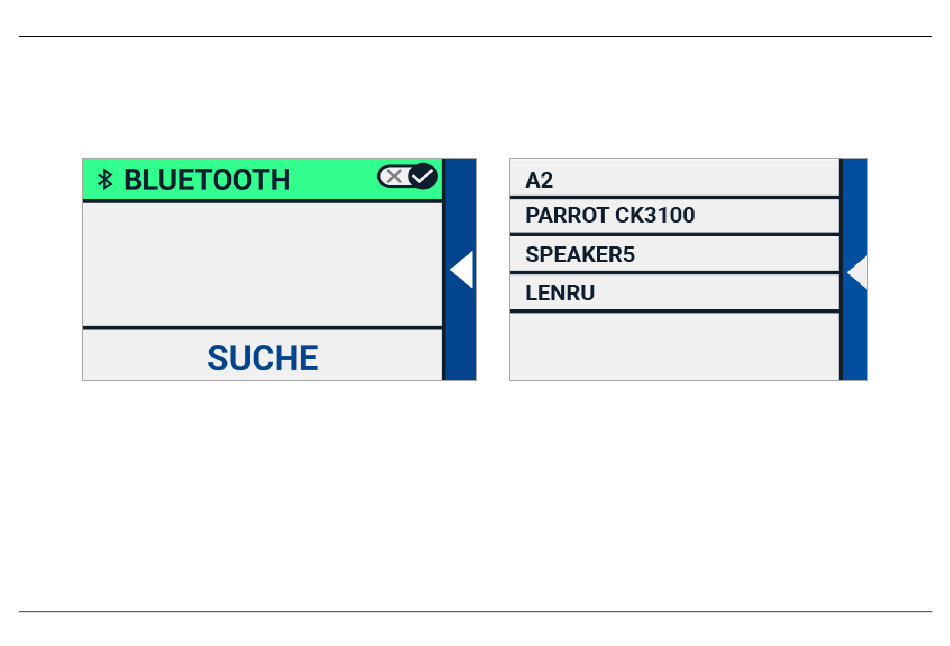Pick the LENRU device from the list

click(674, 293)
